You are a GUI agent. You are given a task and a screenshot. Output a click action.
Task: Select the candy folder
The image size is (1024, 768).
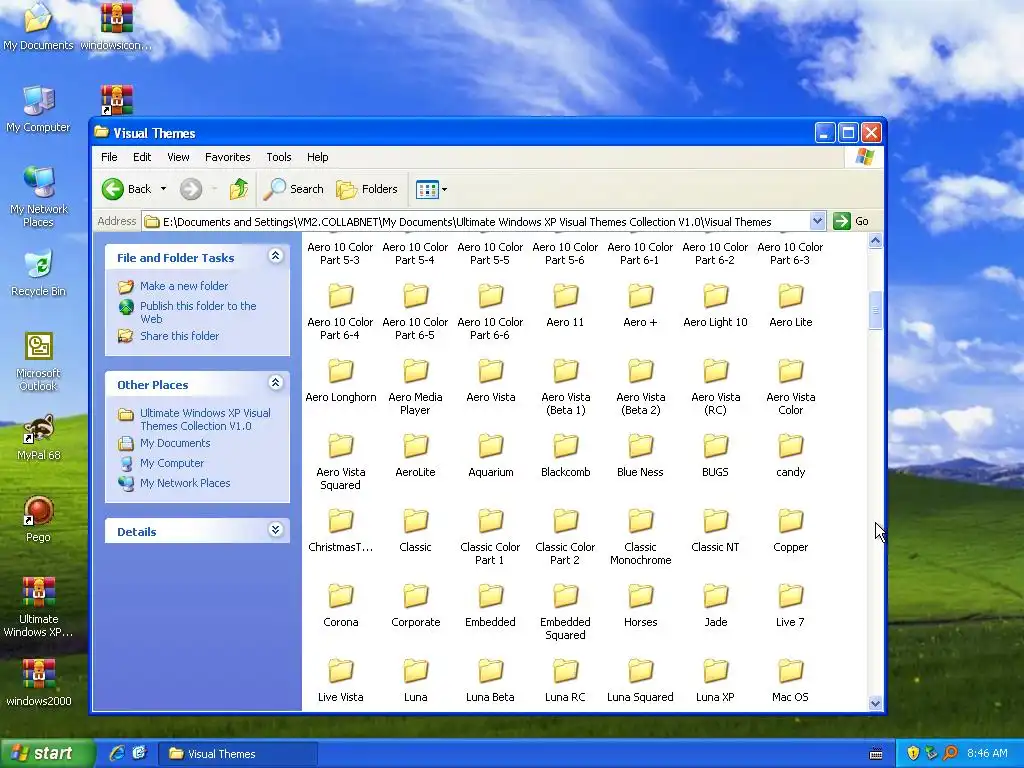(790, 456)
